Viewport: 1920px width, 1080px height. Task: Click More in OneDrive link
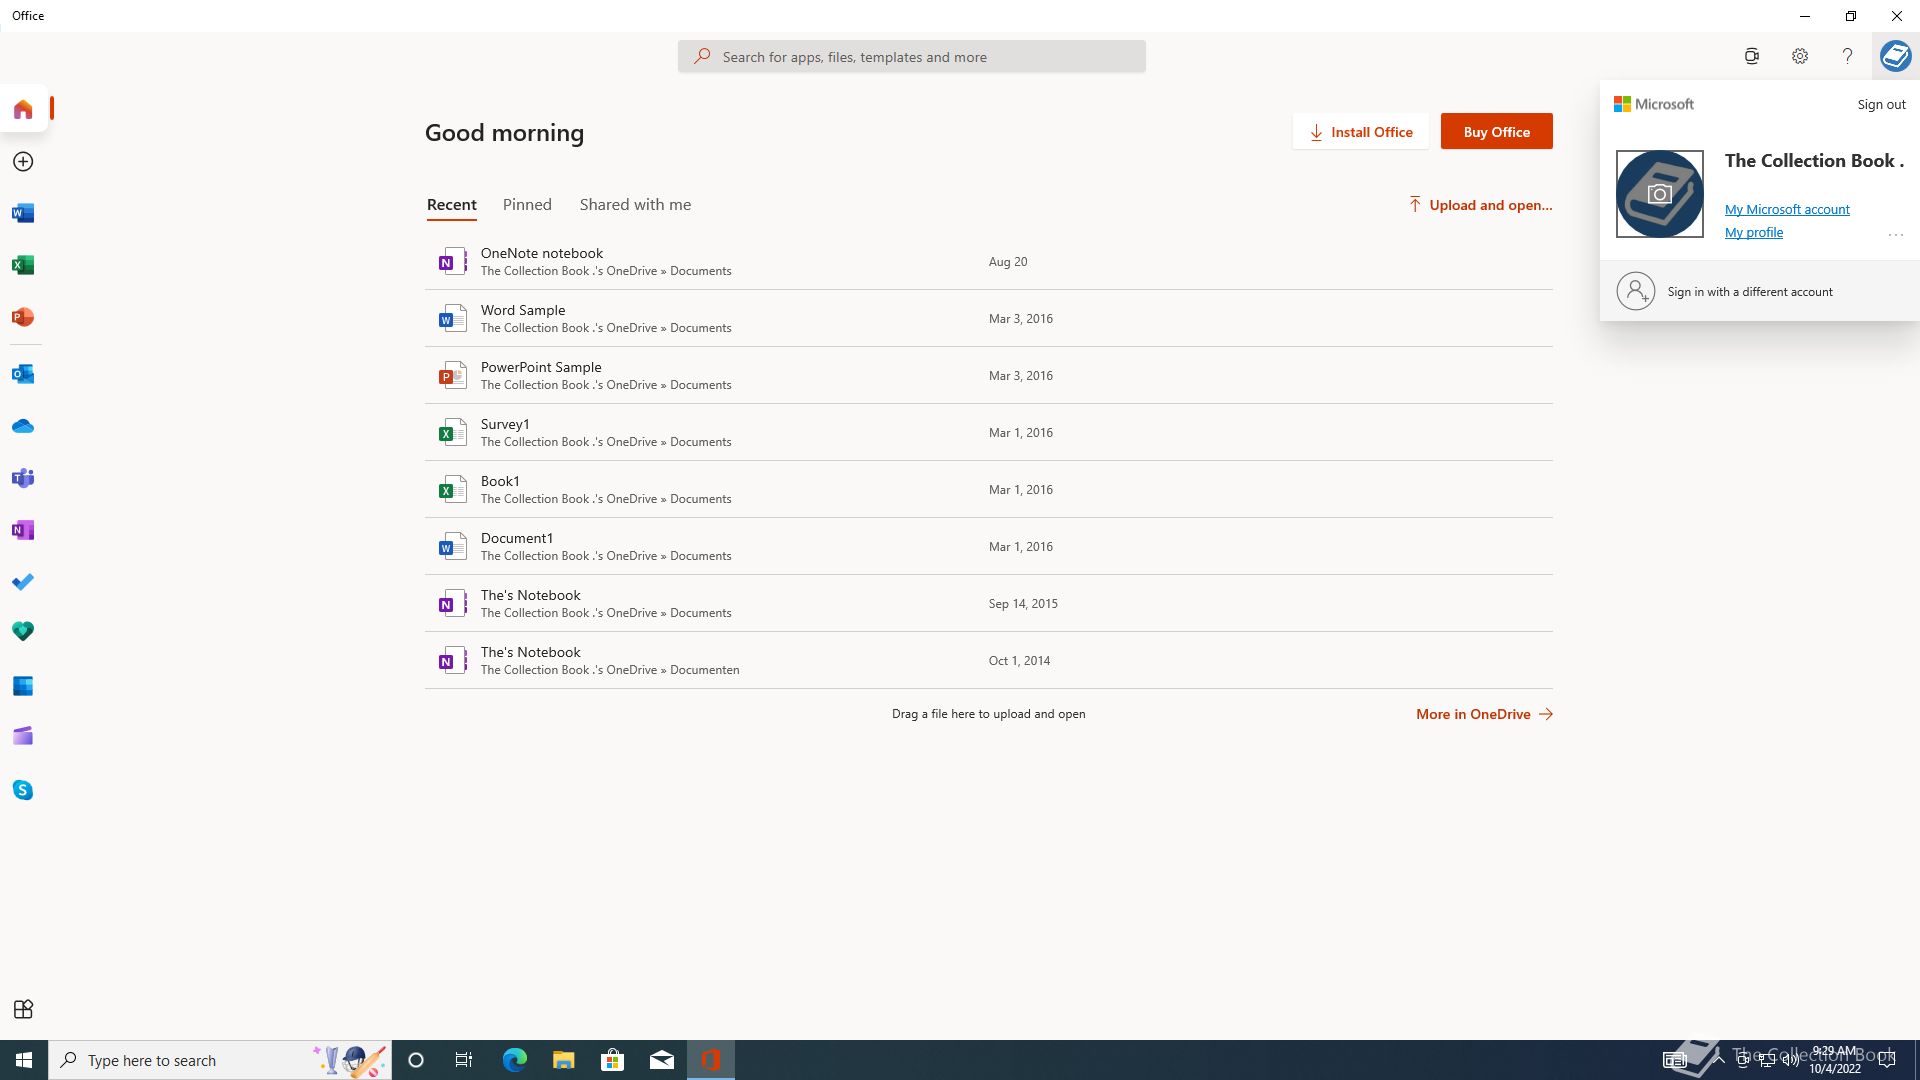[x=1484, y=714]
